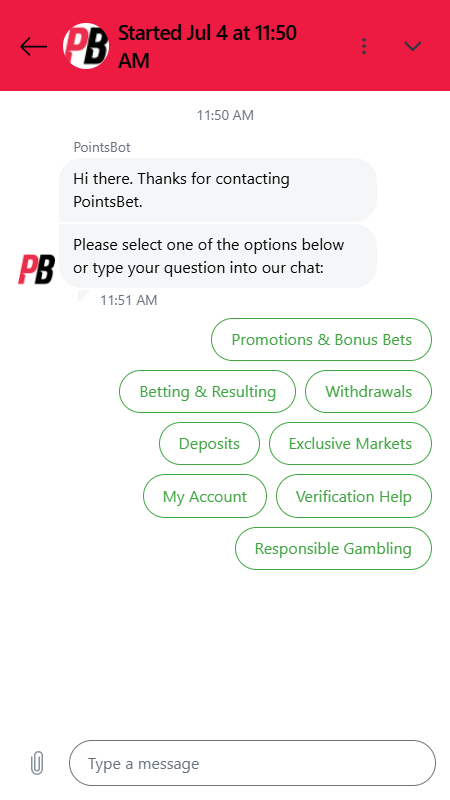
Task: Click the PB logo beside bot message
Action: pos(37,269)
